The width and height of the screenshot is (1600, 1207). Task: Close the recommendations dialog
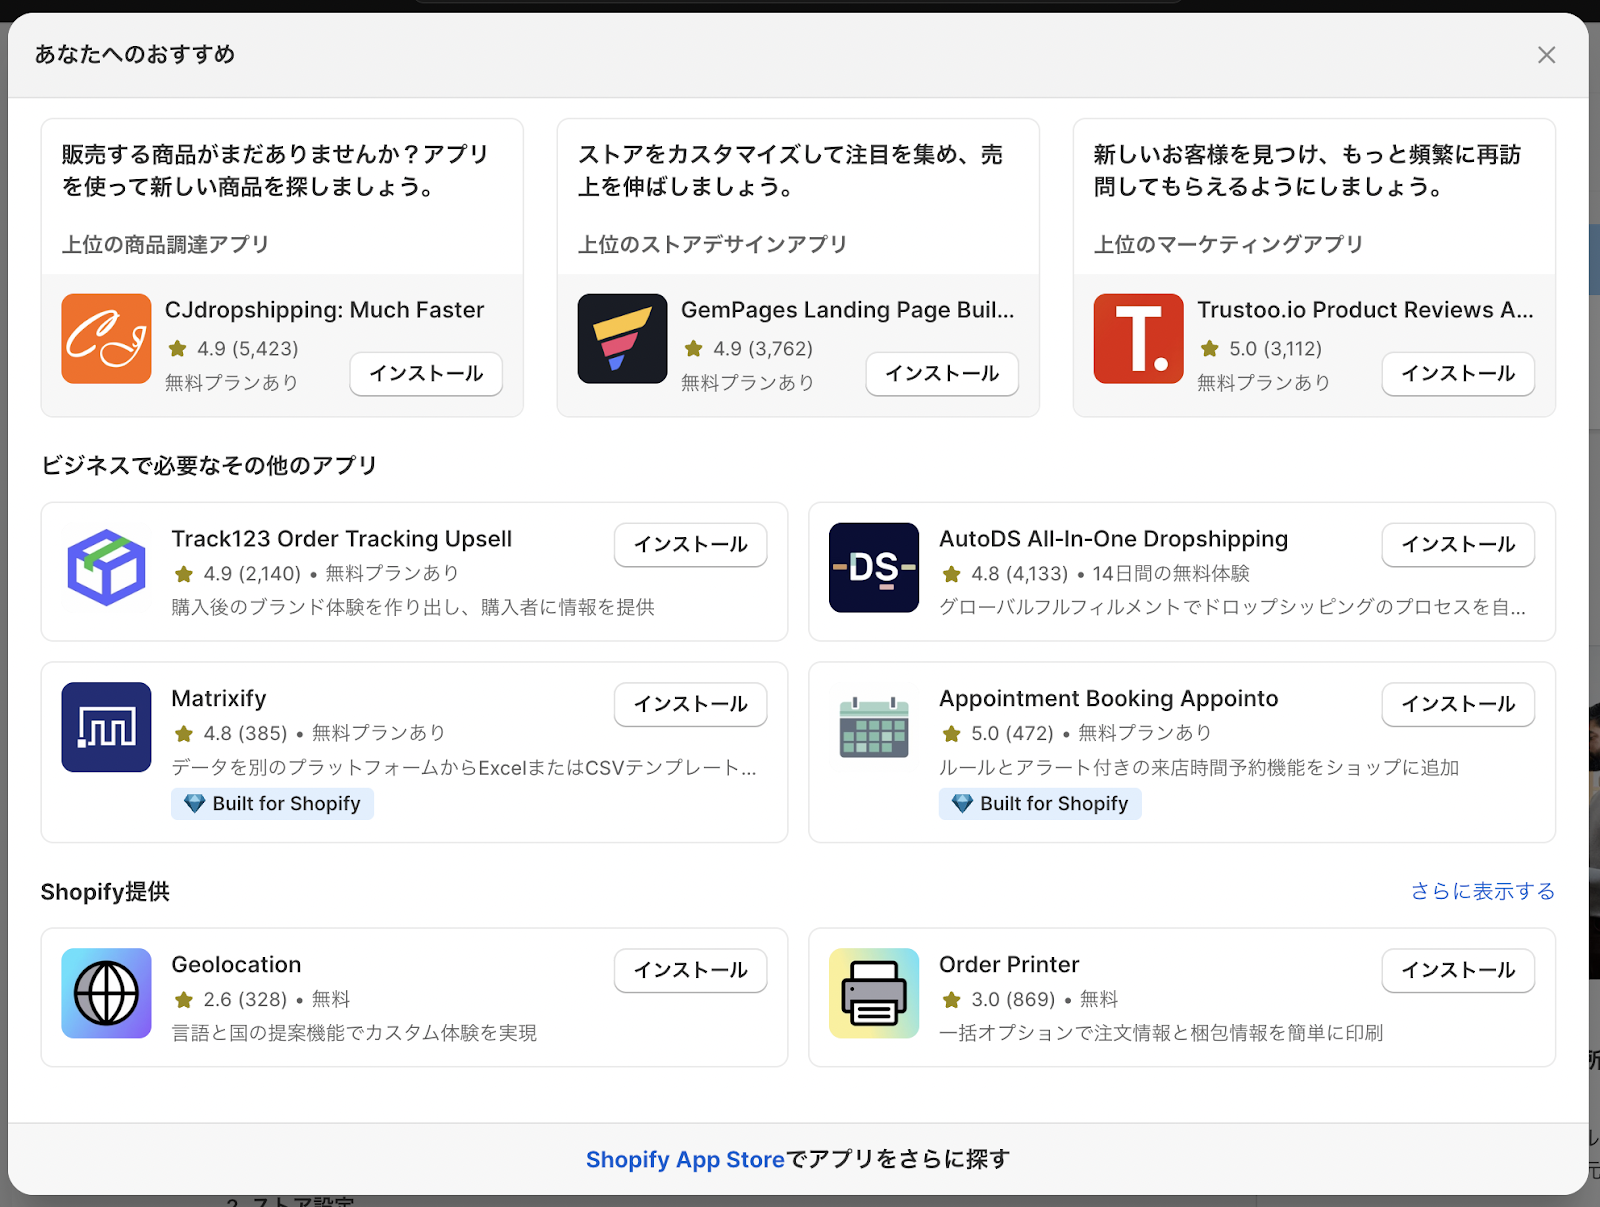(x=1546, y=55)
